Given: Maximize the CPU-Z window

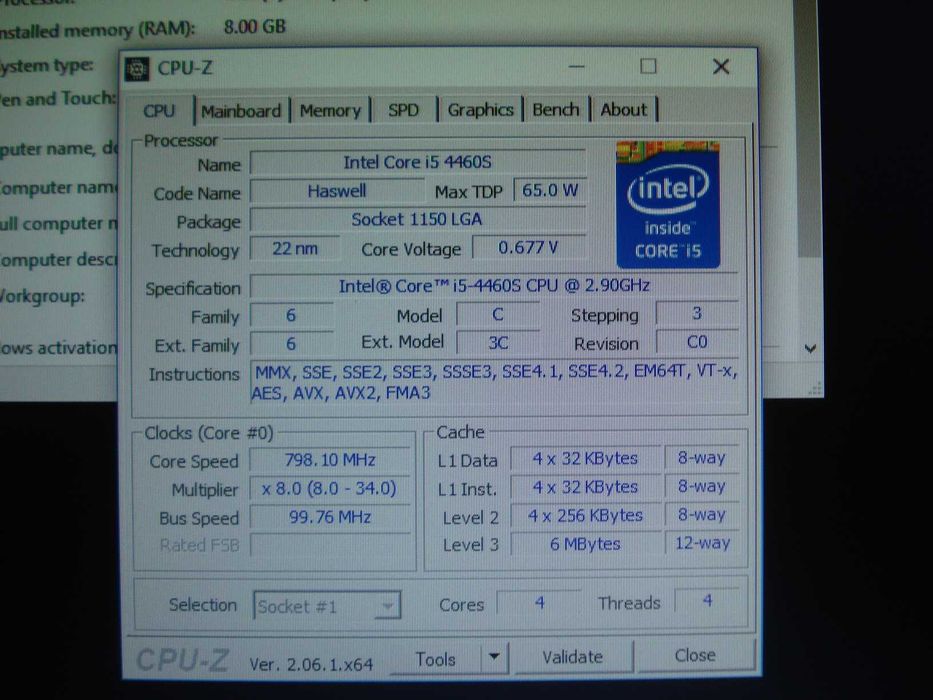Looking at the screenshot, I should point(648,66).
